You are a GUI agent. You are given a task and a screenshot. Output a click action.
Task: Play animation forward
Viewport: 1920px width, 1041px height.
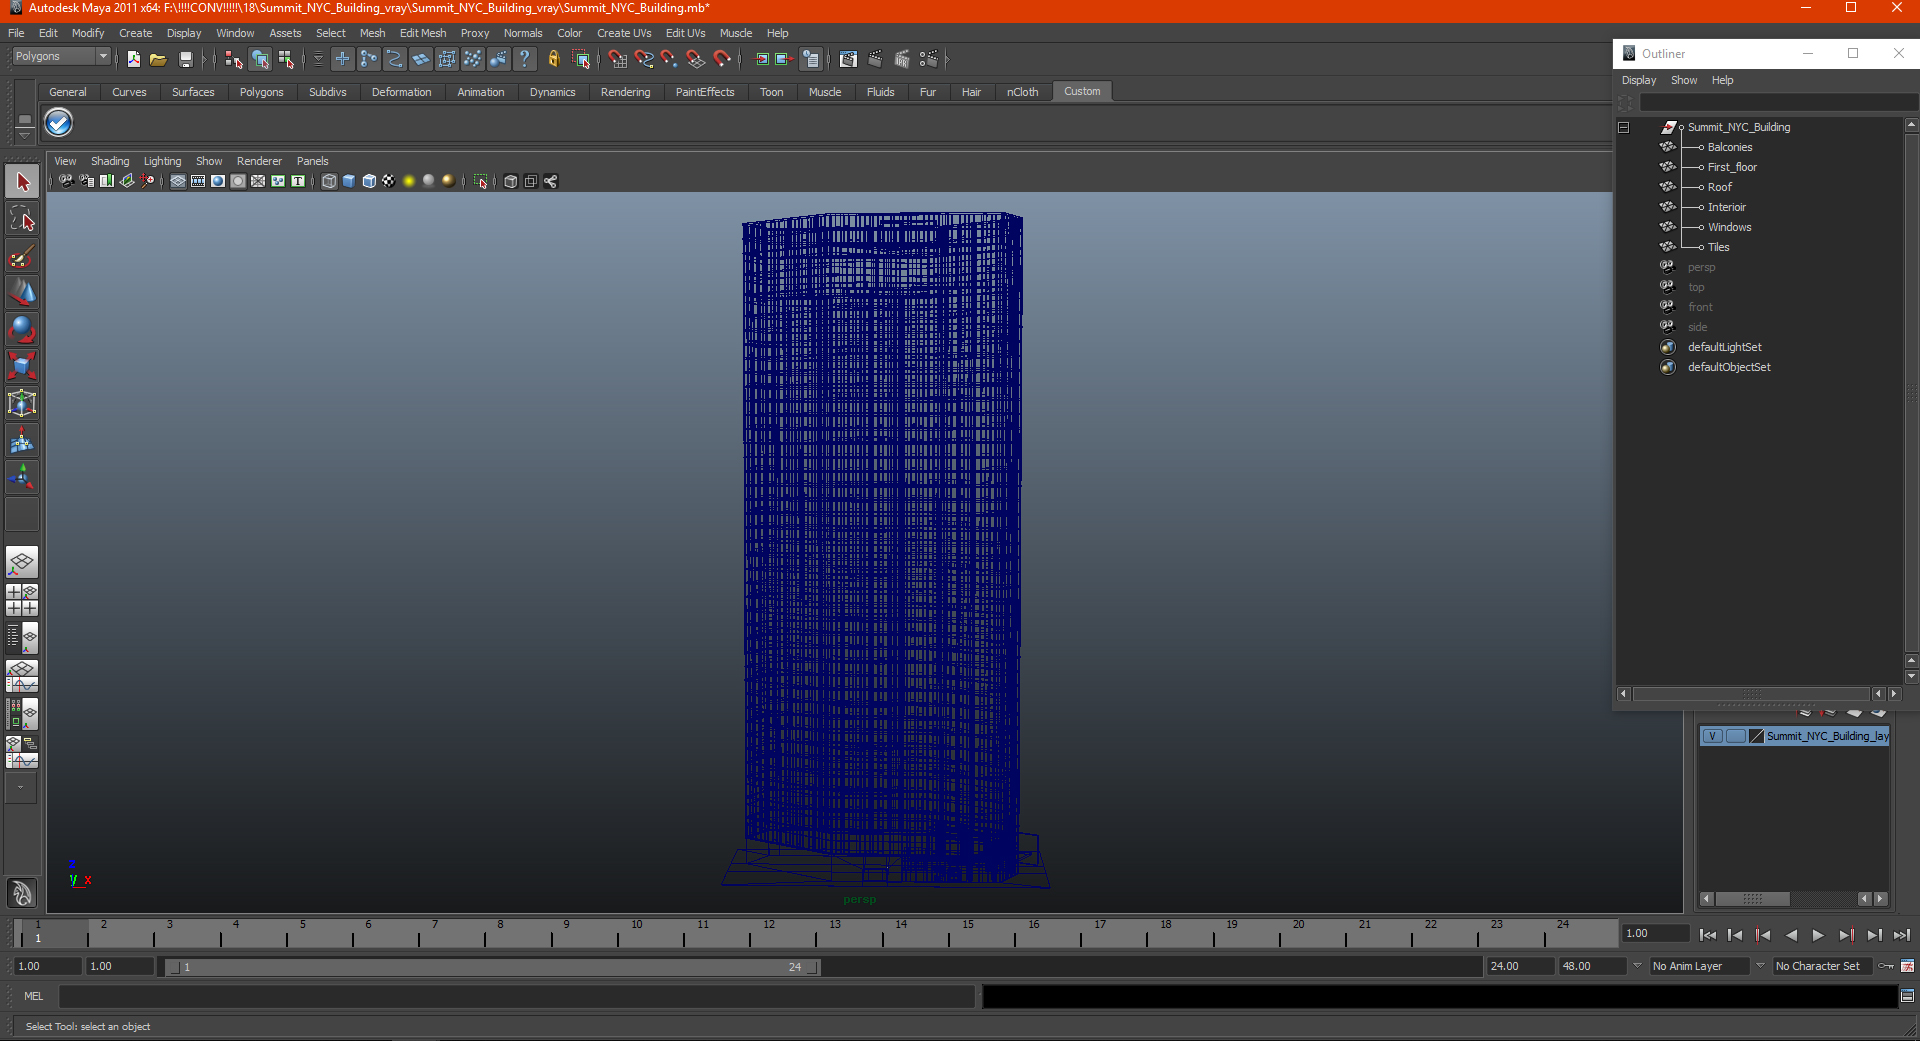(x=1818, y=935)
